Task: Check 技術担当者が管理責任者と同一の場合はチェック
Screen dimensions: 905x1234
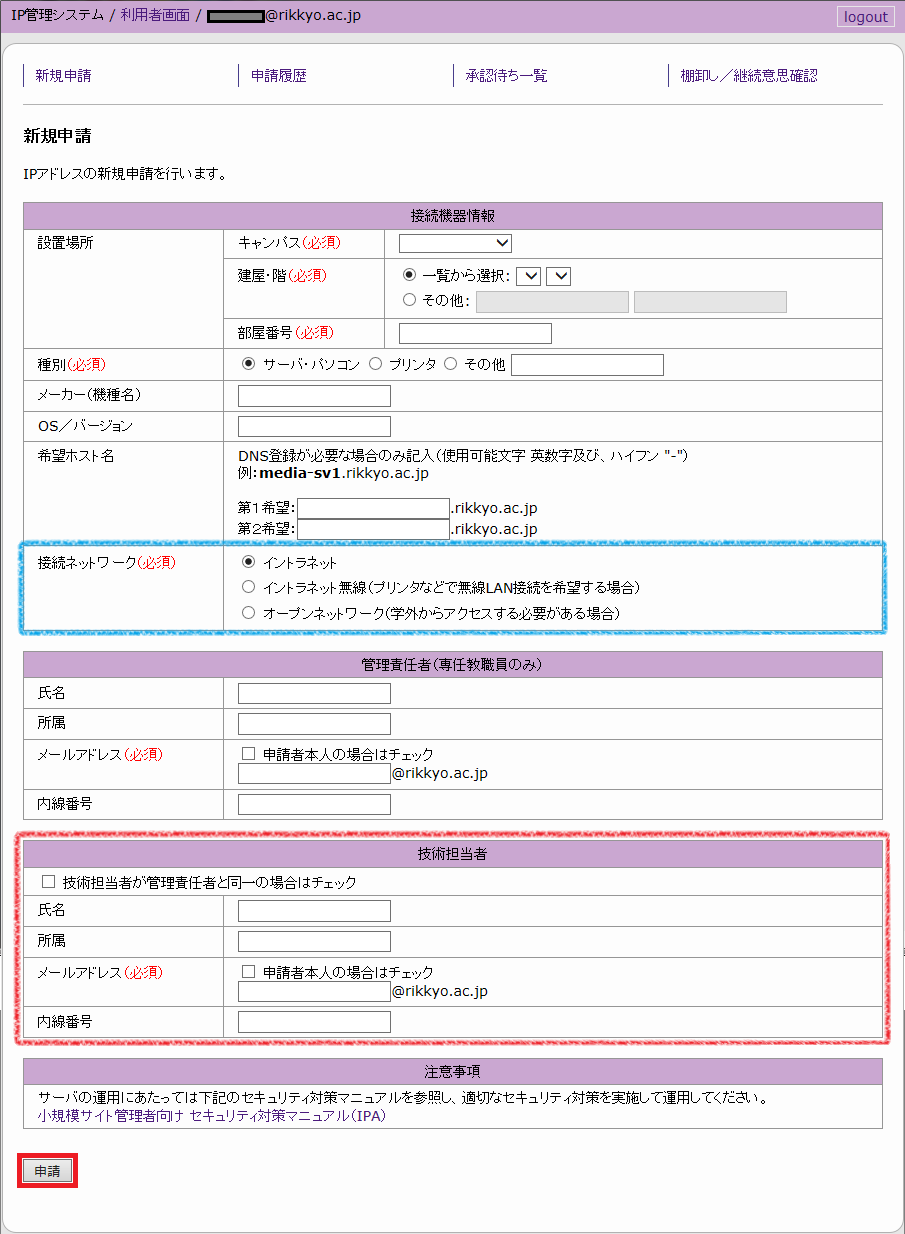Action: [x=48, y=882]
